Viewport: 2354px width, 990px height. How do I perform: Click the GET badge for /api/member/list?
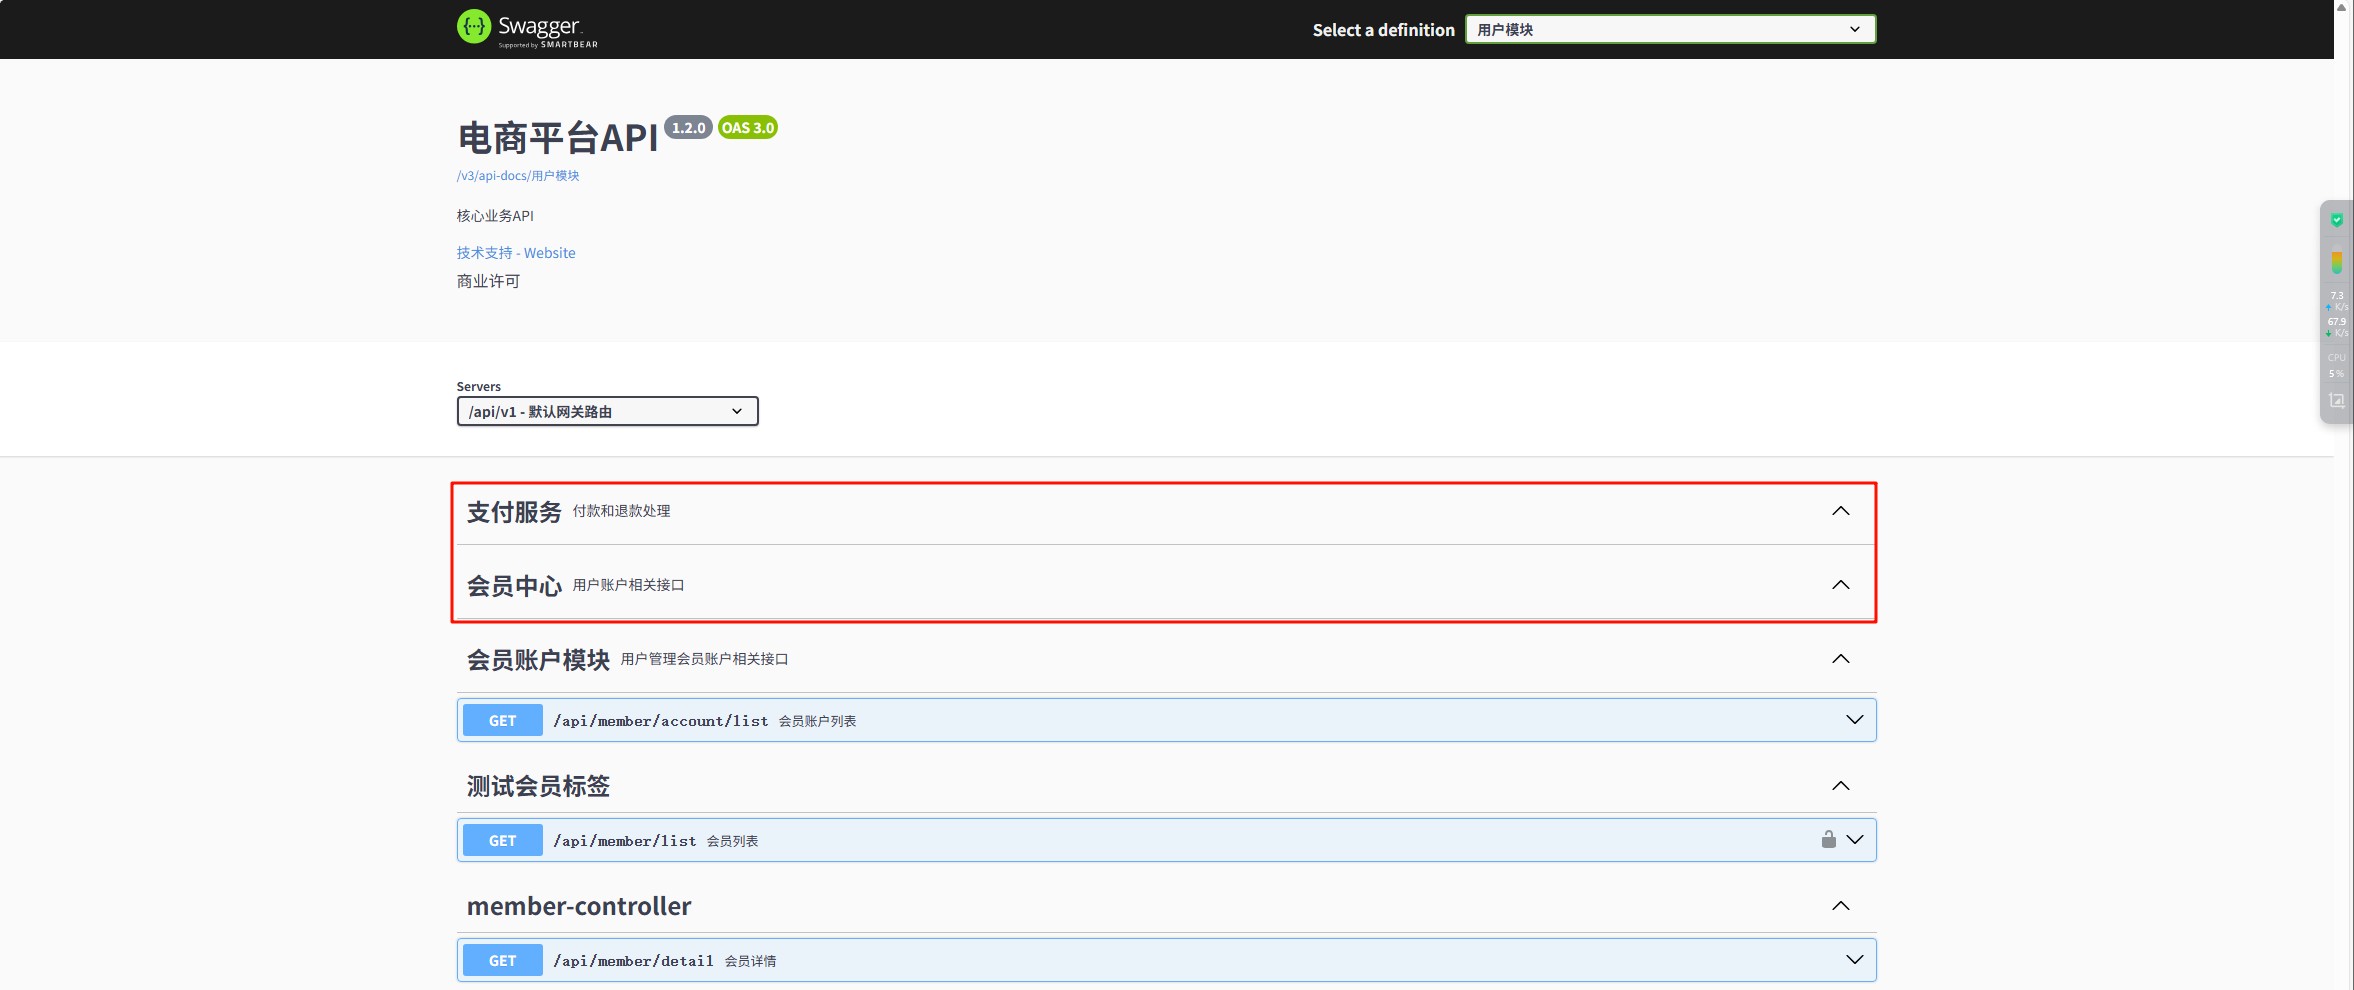pyautogui.click(x=502, y=841)
